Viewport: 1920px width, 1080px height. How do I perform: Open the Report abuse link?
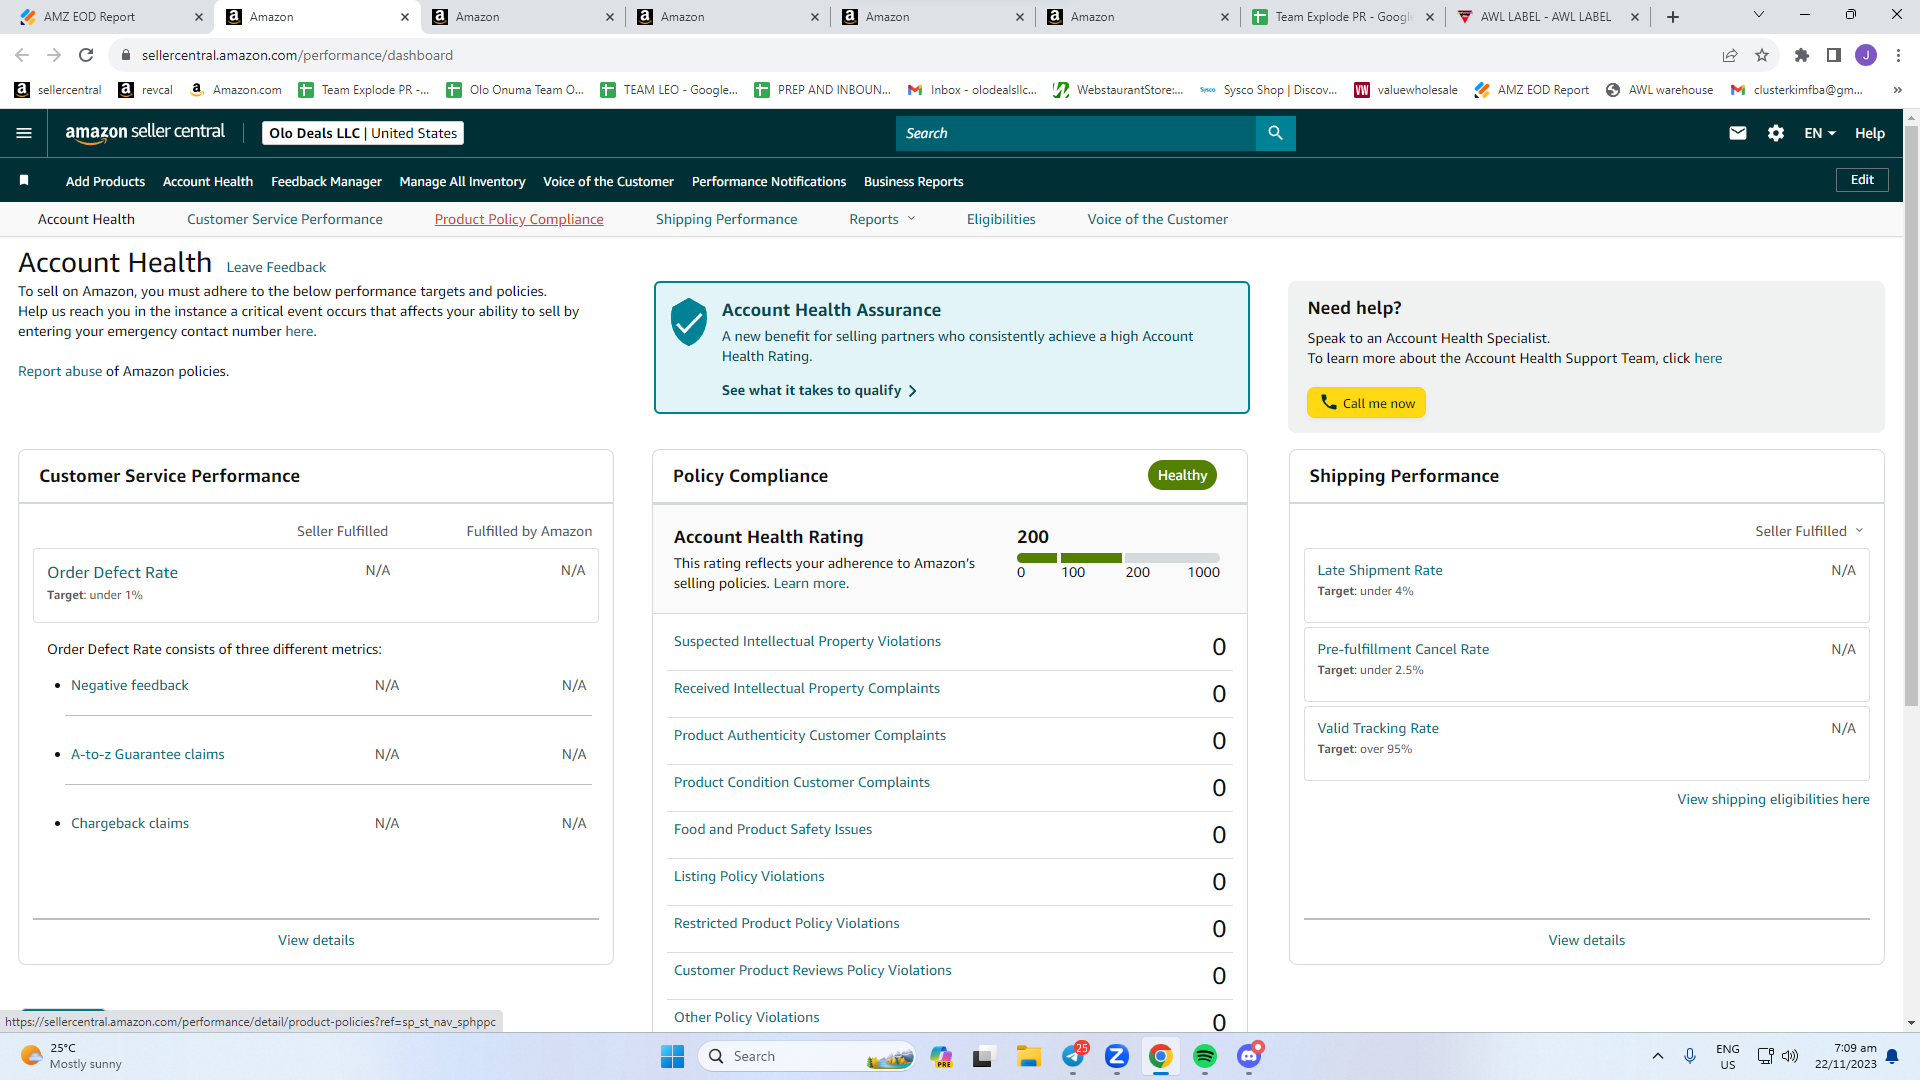click(x=60, y=371)
